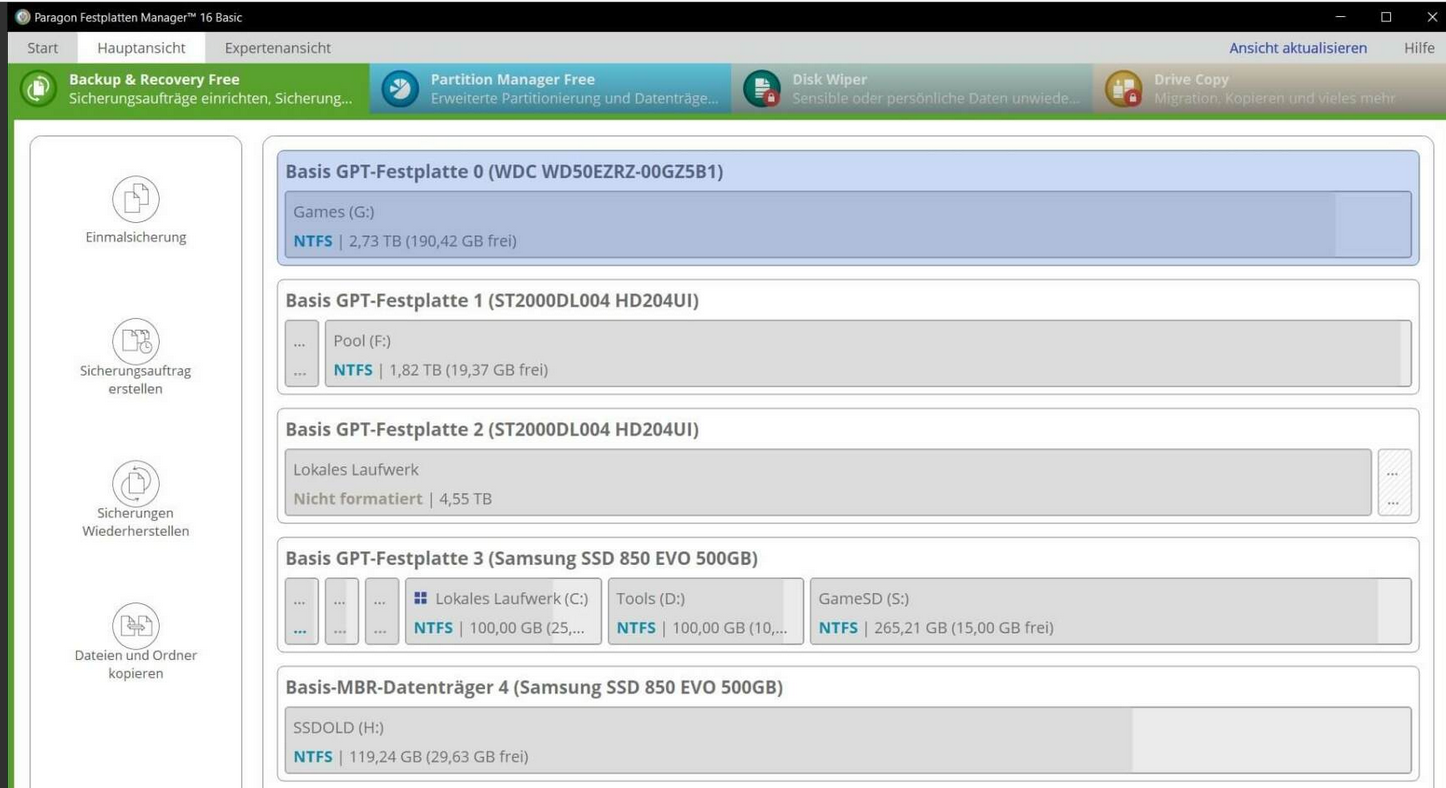
Task: Switch to the Start tab
Action: pos(42,48)
